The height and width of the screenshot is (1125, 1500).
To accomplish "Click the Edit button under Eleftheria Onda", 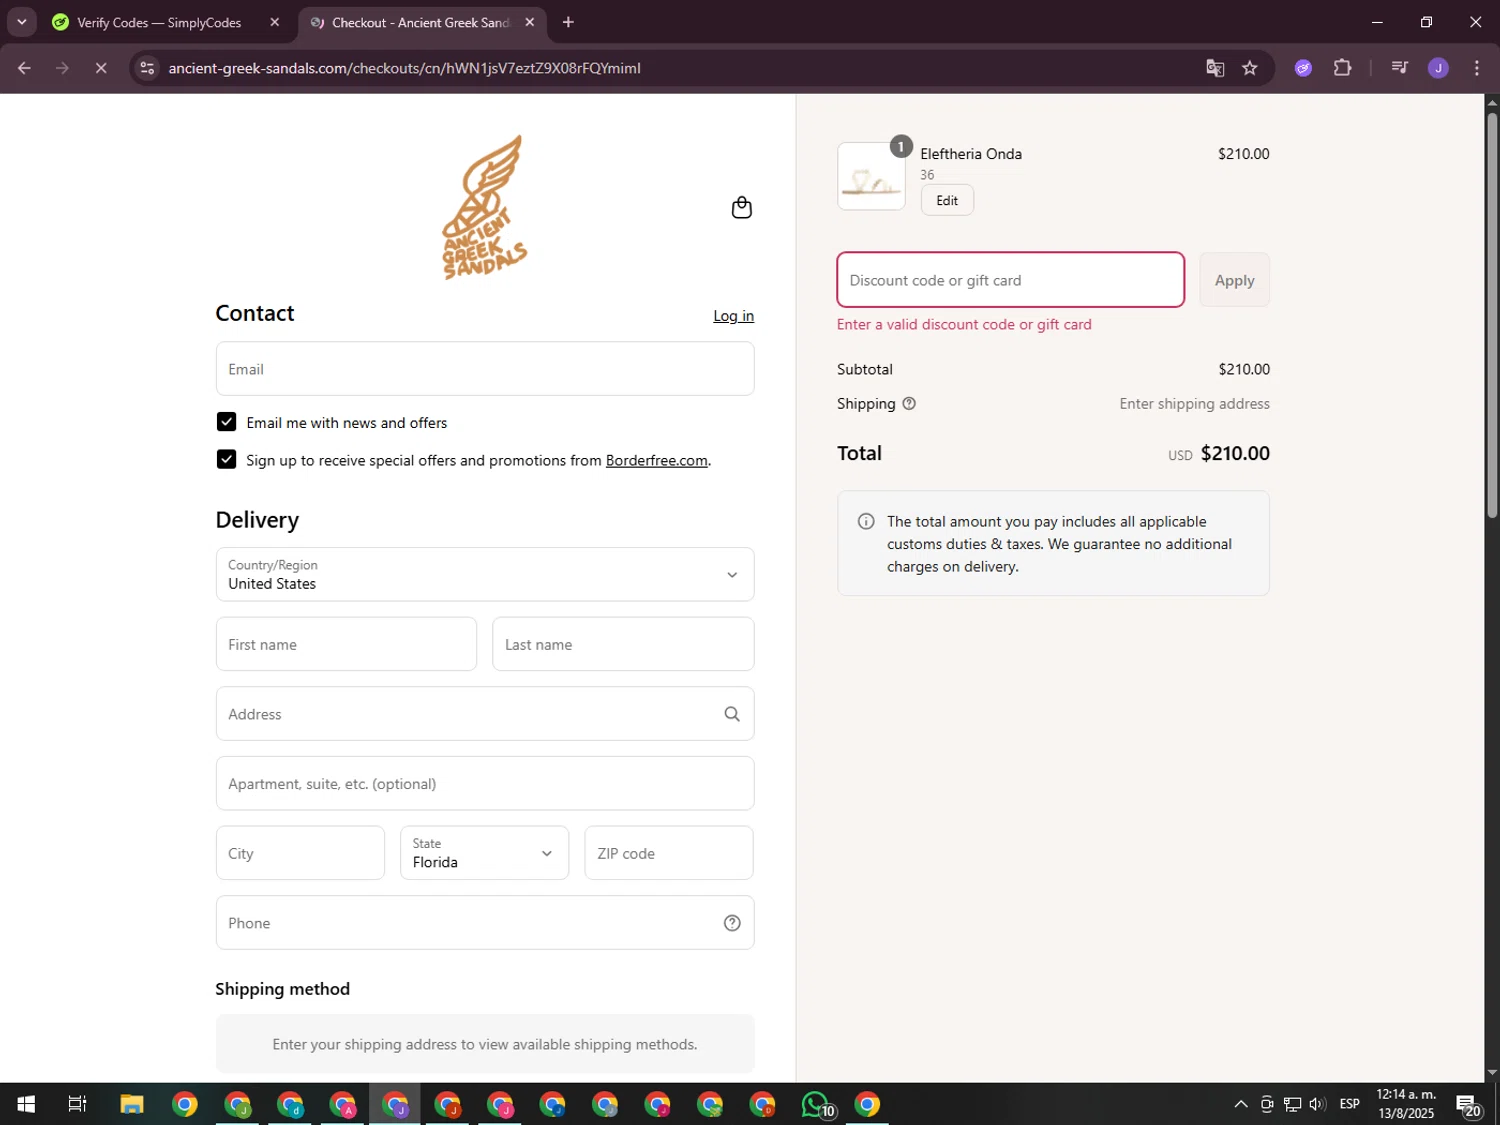I will click(947, 200).
